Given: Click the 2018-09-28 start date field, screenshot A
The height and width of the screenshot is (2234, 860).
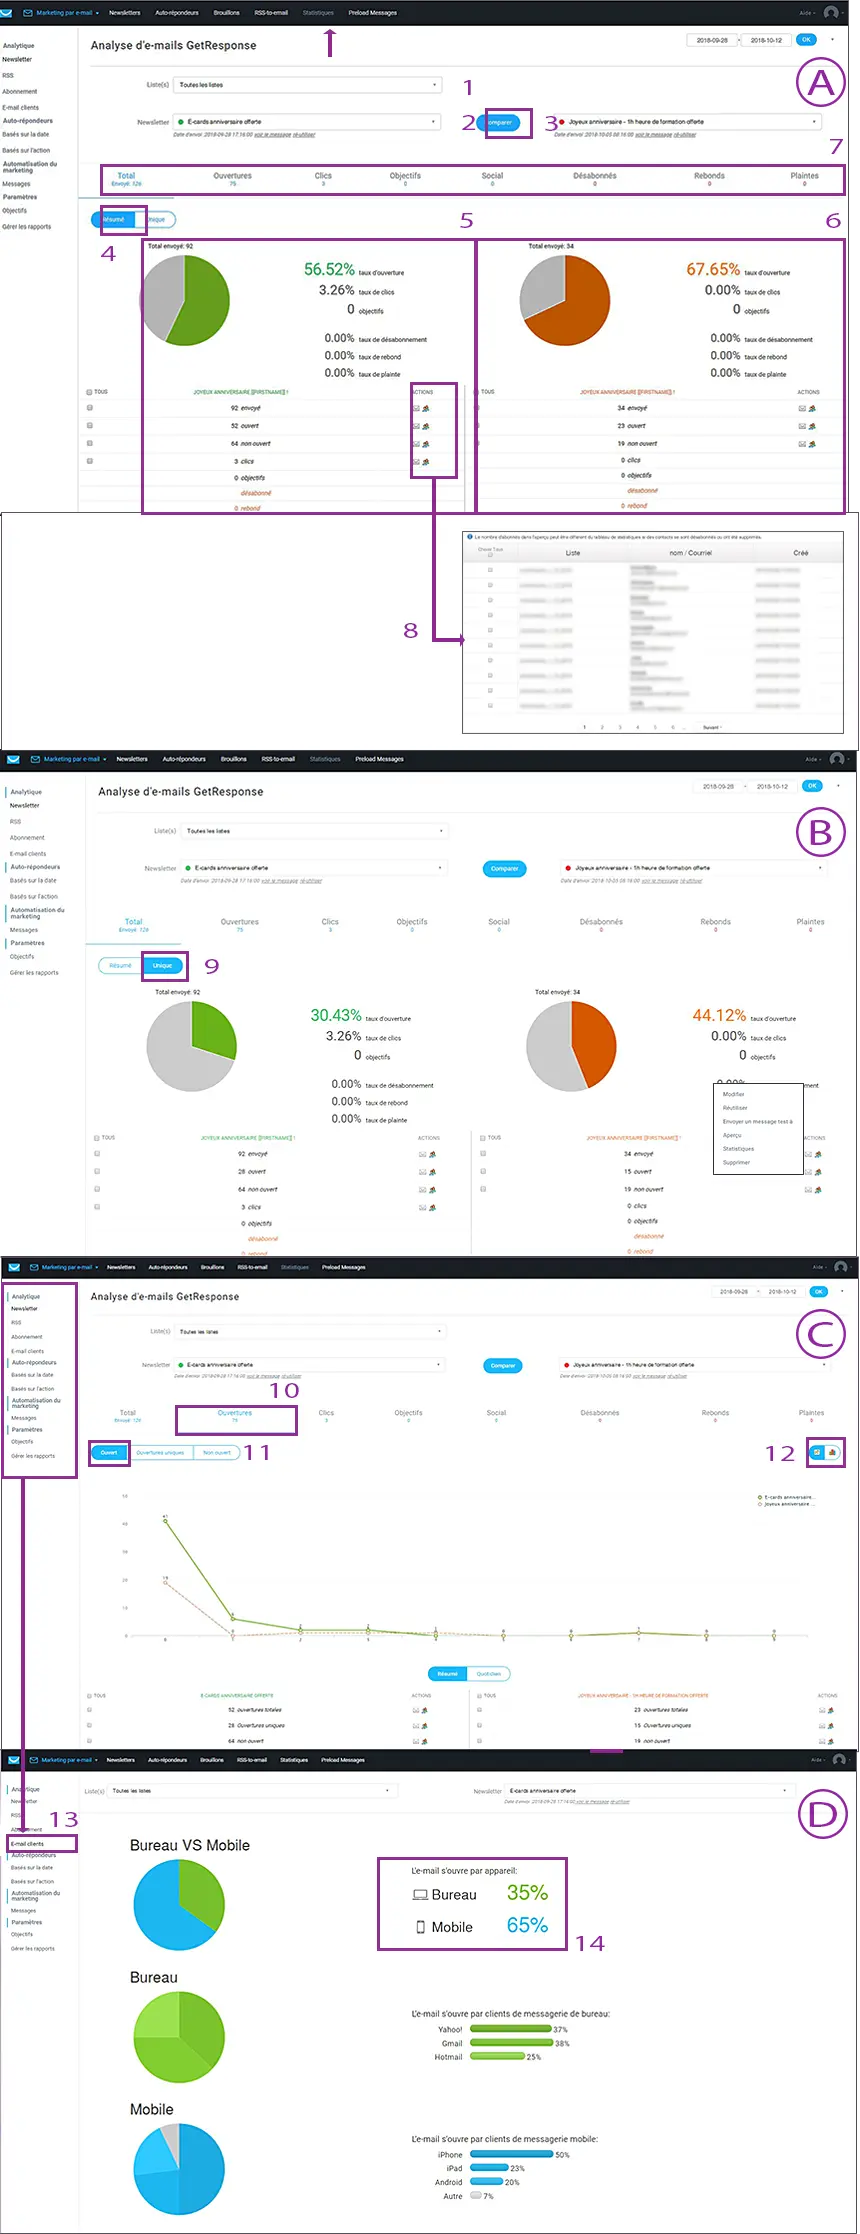Looking at the screenshot, I should click(713, 40).
